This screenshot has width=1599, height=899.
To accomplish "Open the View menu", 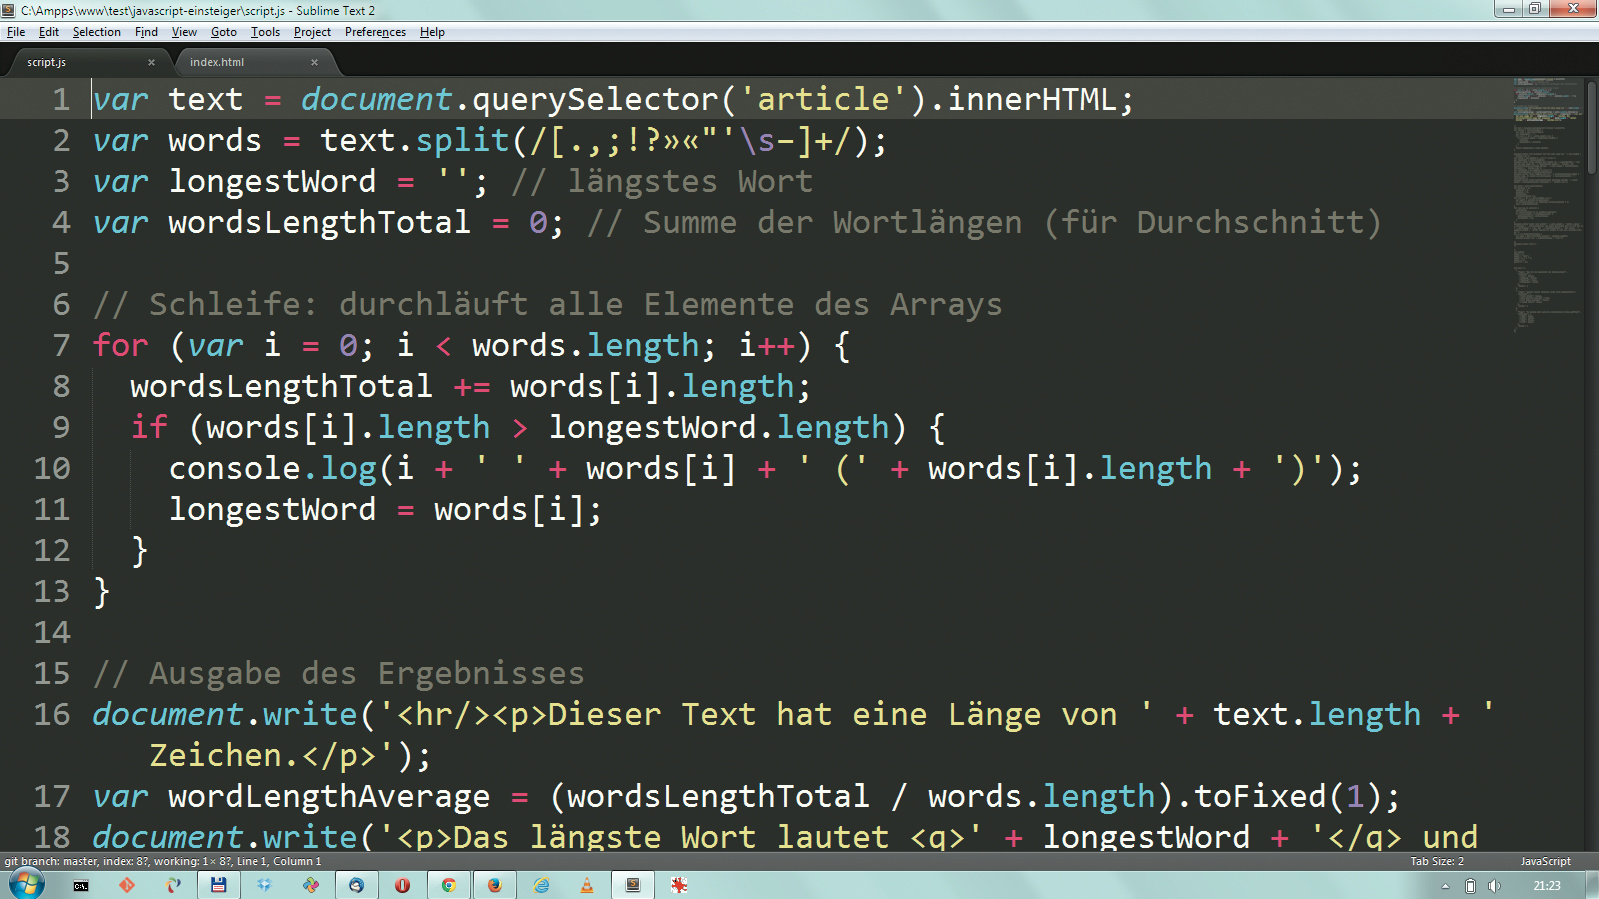I will pos(184,32).
